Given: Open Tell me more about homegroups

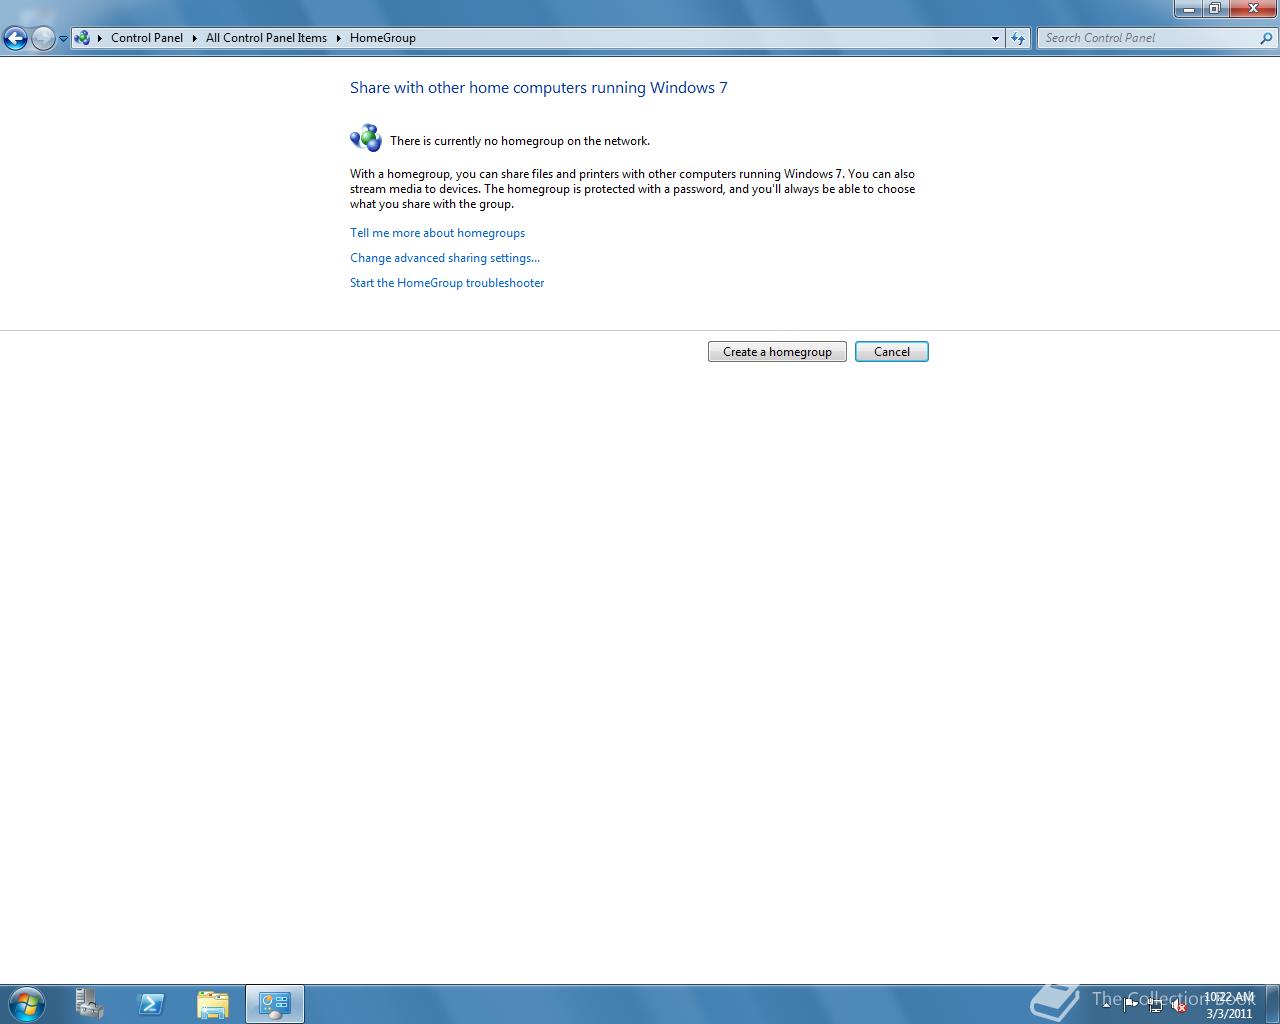Looking at the screenshot, I should click(437, 233).
